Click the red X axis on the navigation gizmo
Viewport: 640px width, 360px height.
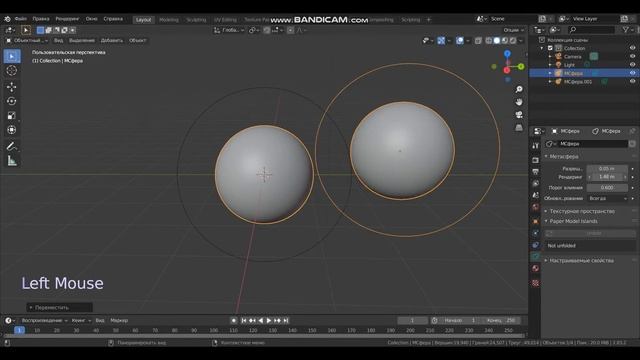(507, 70)
